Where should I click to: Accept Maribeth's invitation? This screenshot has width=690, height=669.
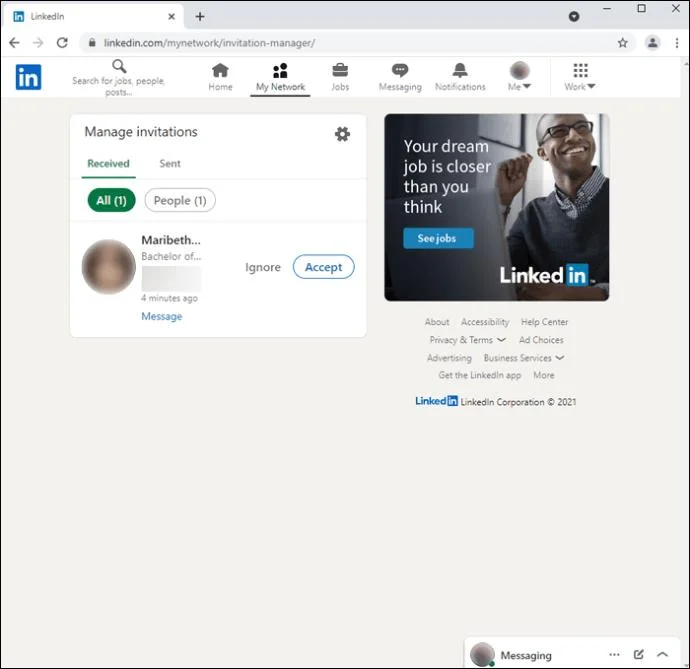click(323, 267)
